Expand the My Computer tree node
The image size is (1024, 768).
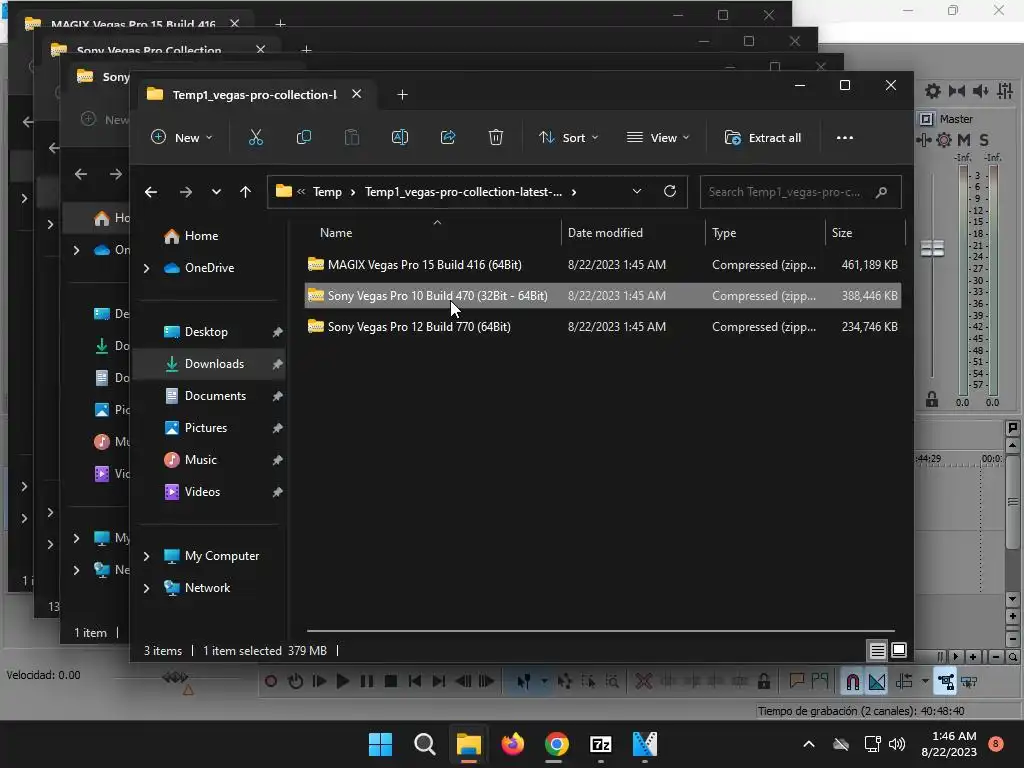pos(146,556)
